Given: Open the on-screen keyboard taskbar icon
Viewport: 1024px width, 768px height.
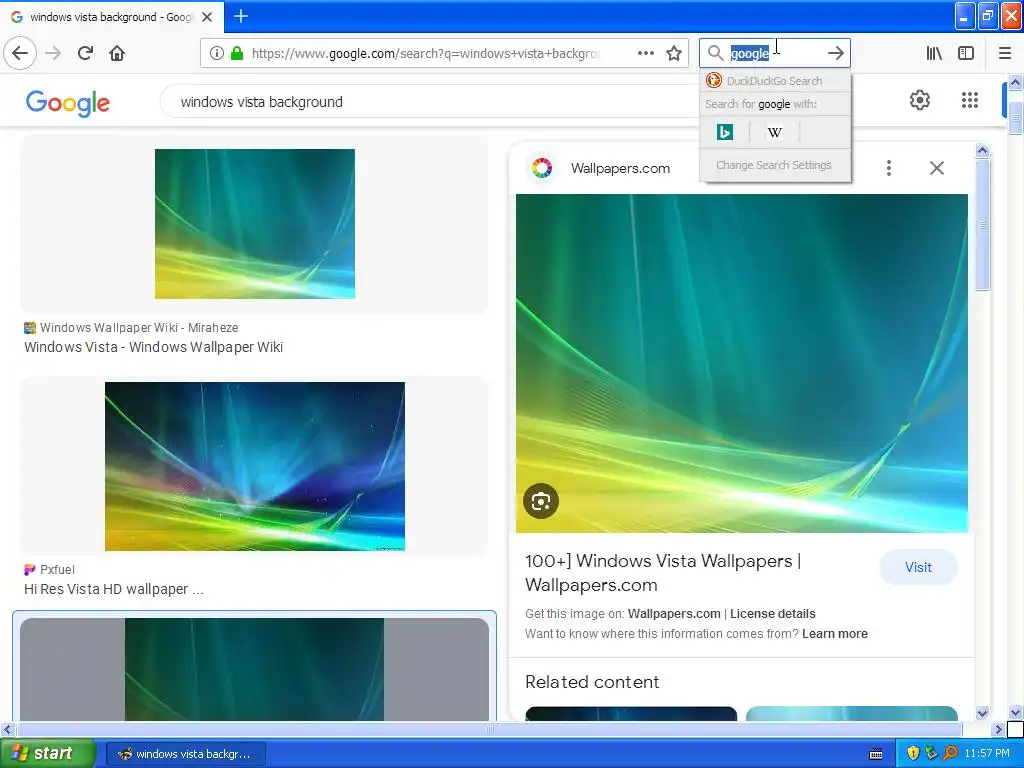Looking at the screenshot, I should click(876, 754).
